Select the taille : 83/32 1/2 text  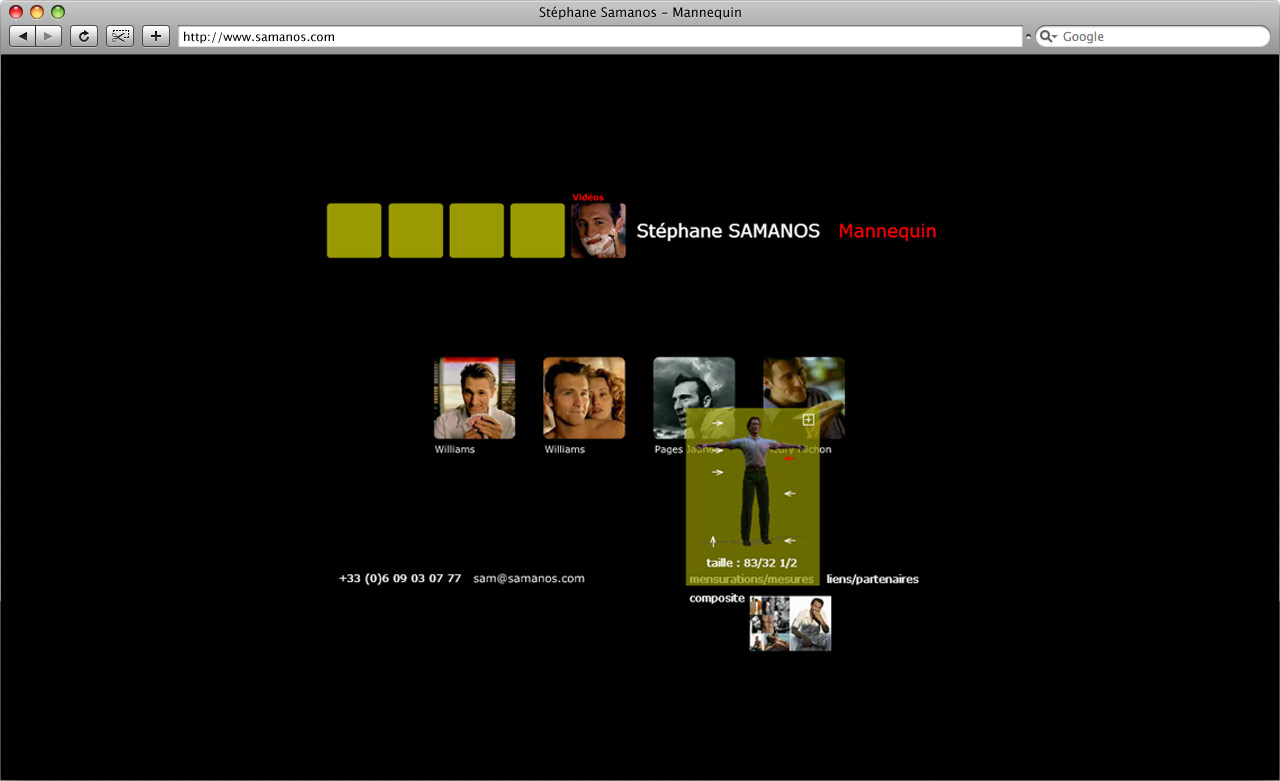pyautogui.click(x=752, y=563)
